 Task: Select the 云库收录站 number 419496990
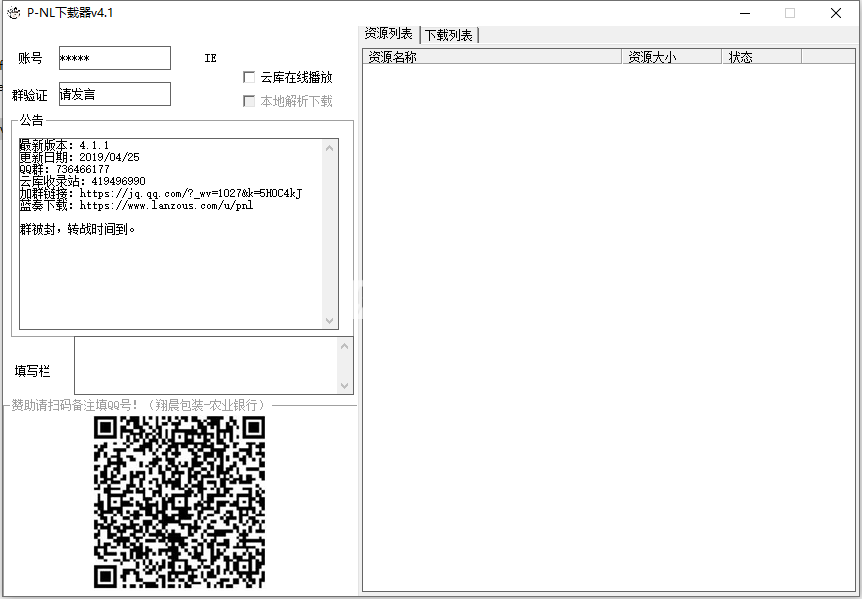(x=119, y=181)
